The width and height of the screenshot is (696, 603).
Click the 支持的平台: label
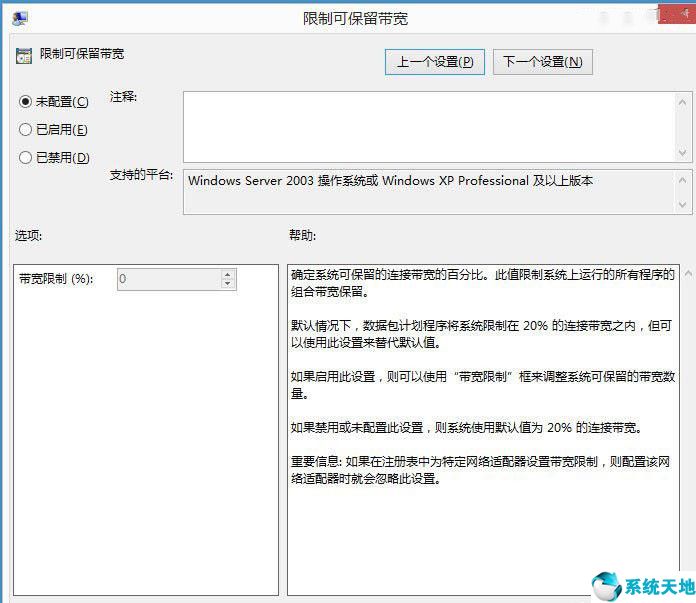coord(141,175)
